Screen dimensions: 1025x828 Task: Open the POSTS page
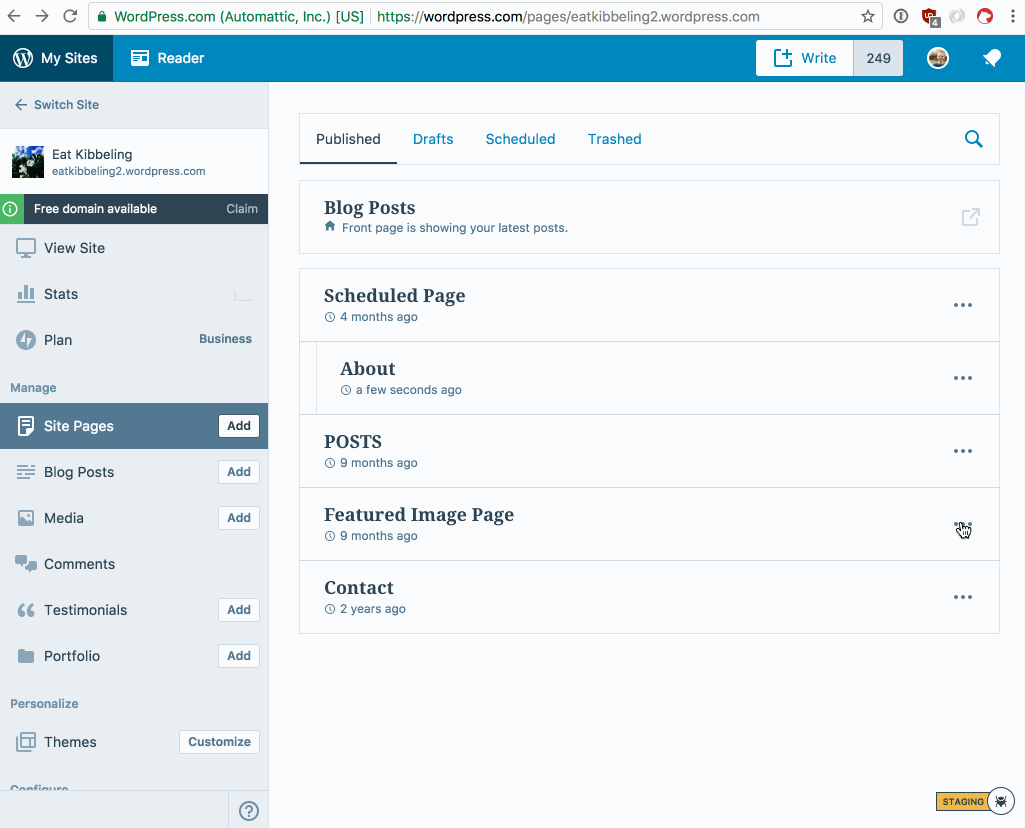(353, 442)
